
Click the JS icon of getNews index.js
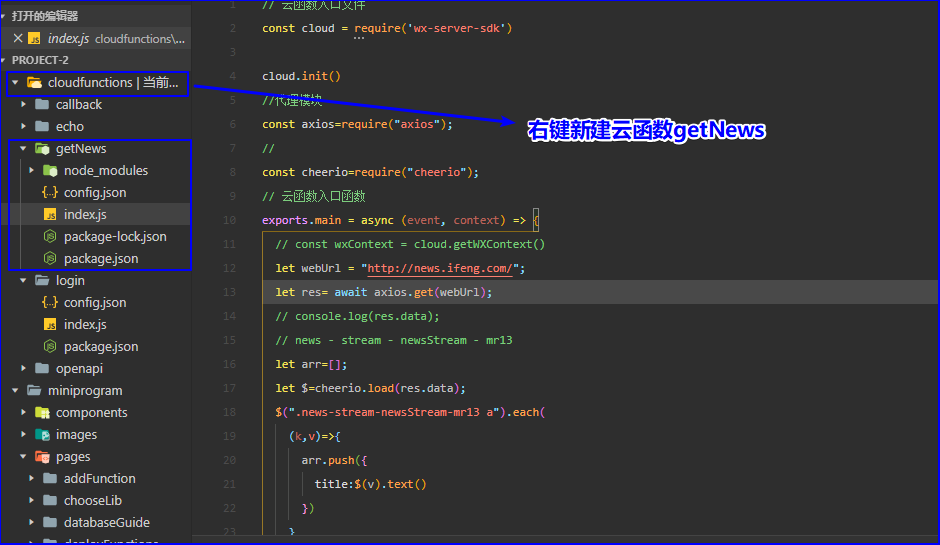50,215
